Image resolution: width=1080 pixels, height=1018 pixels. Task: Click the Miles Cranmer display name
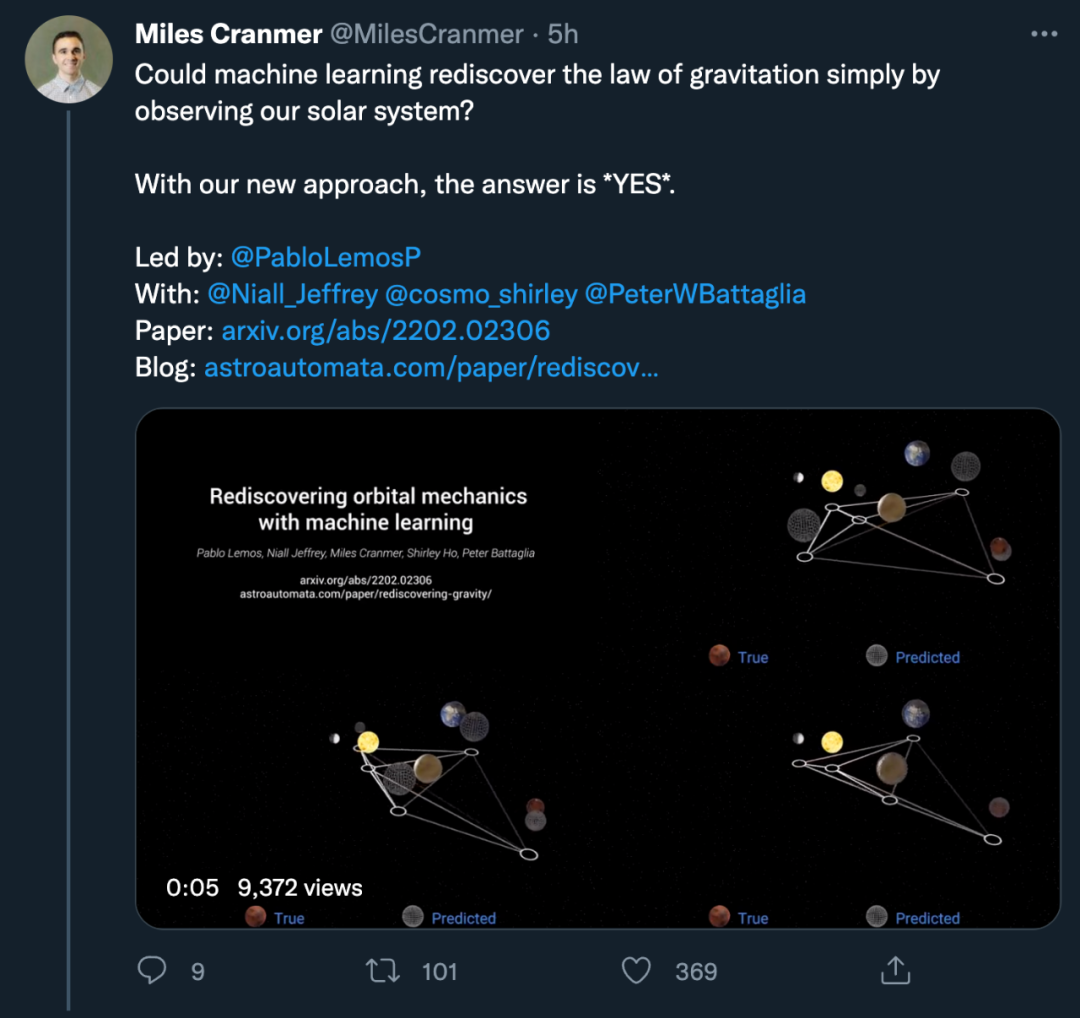[229, 34]
